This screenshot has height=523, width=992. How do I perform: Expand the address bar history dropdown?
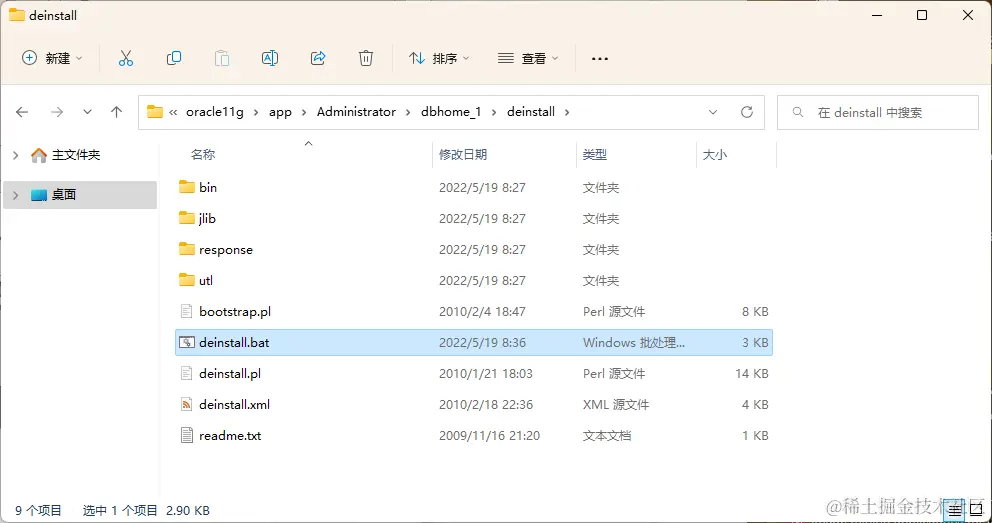(713, 112)
